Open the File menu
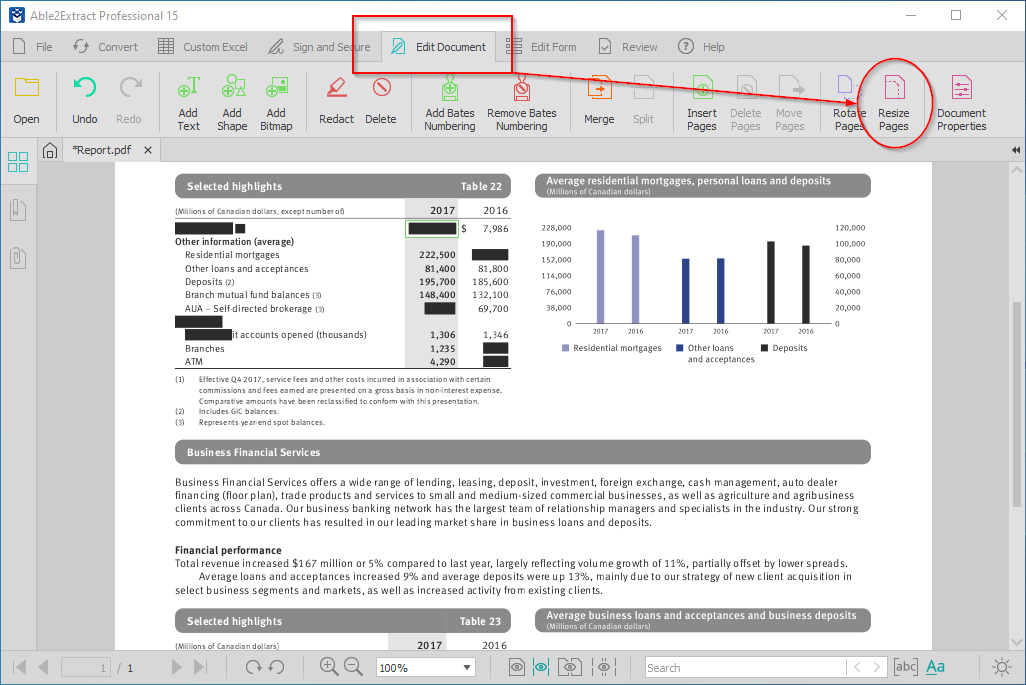1026x685 pixels. tap(33, 47)
